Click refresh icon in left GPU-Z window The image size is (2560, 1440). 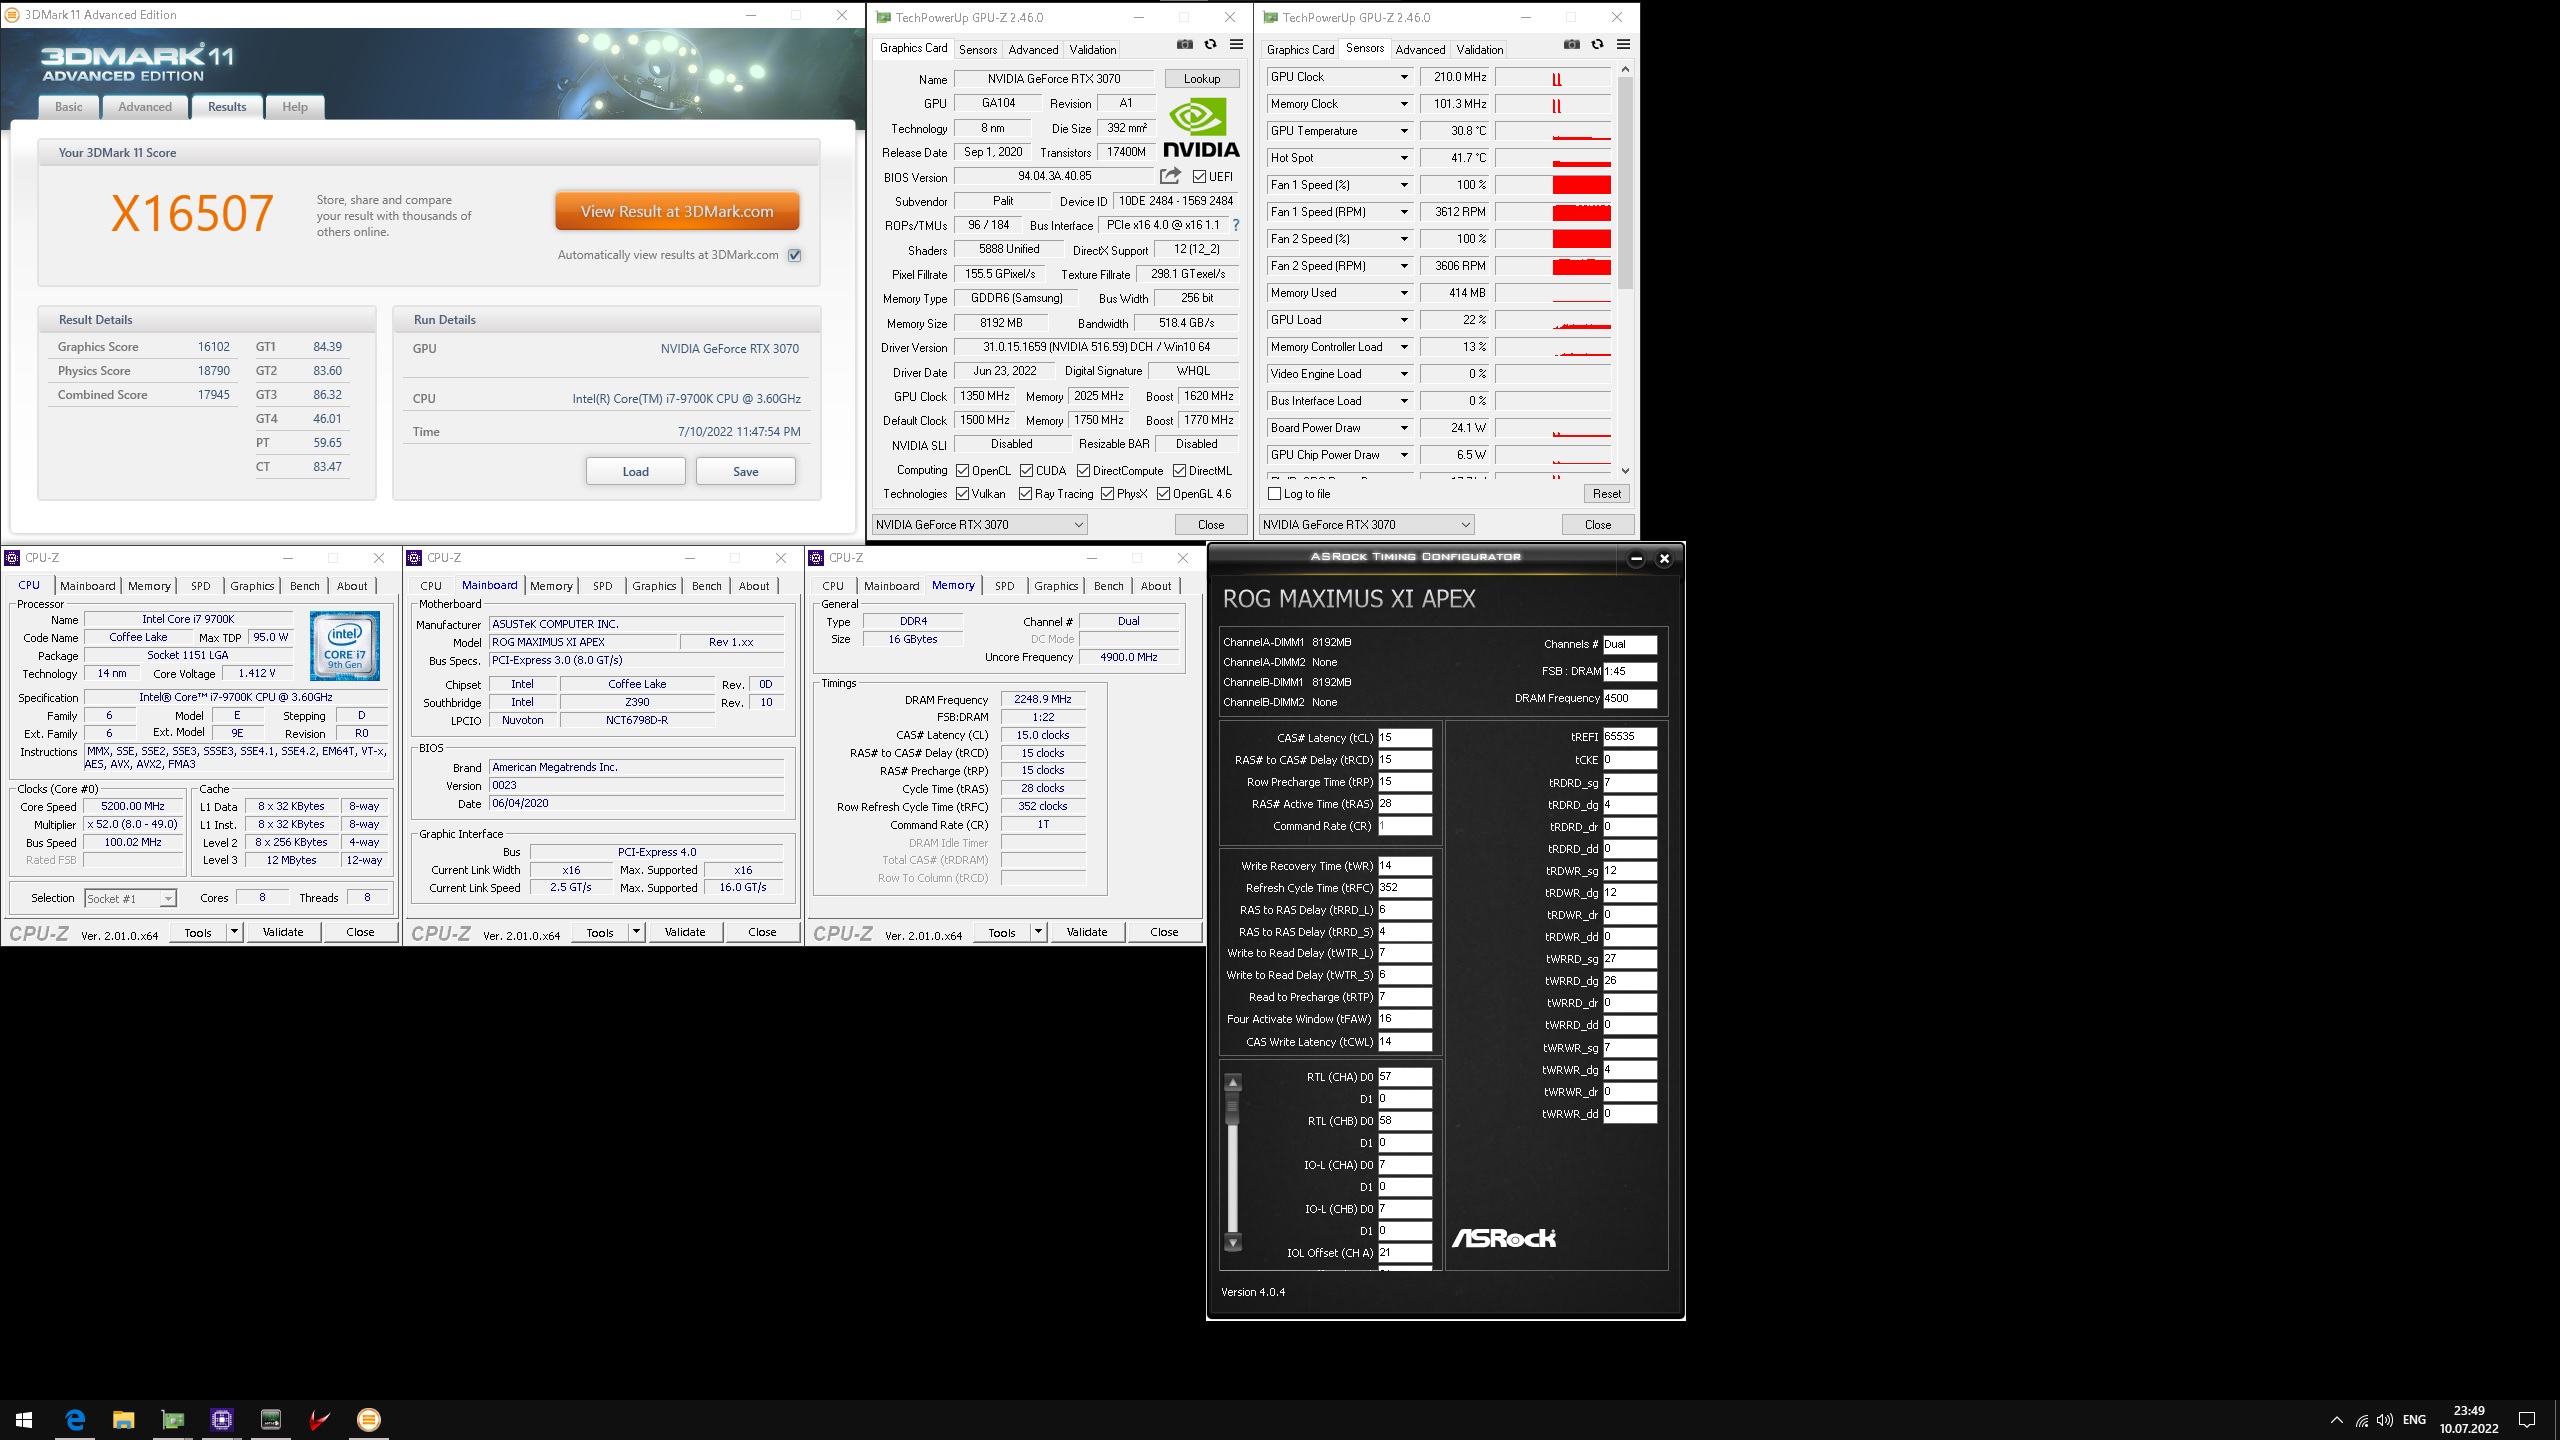[x=1210, y=45]
